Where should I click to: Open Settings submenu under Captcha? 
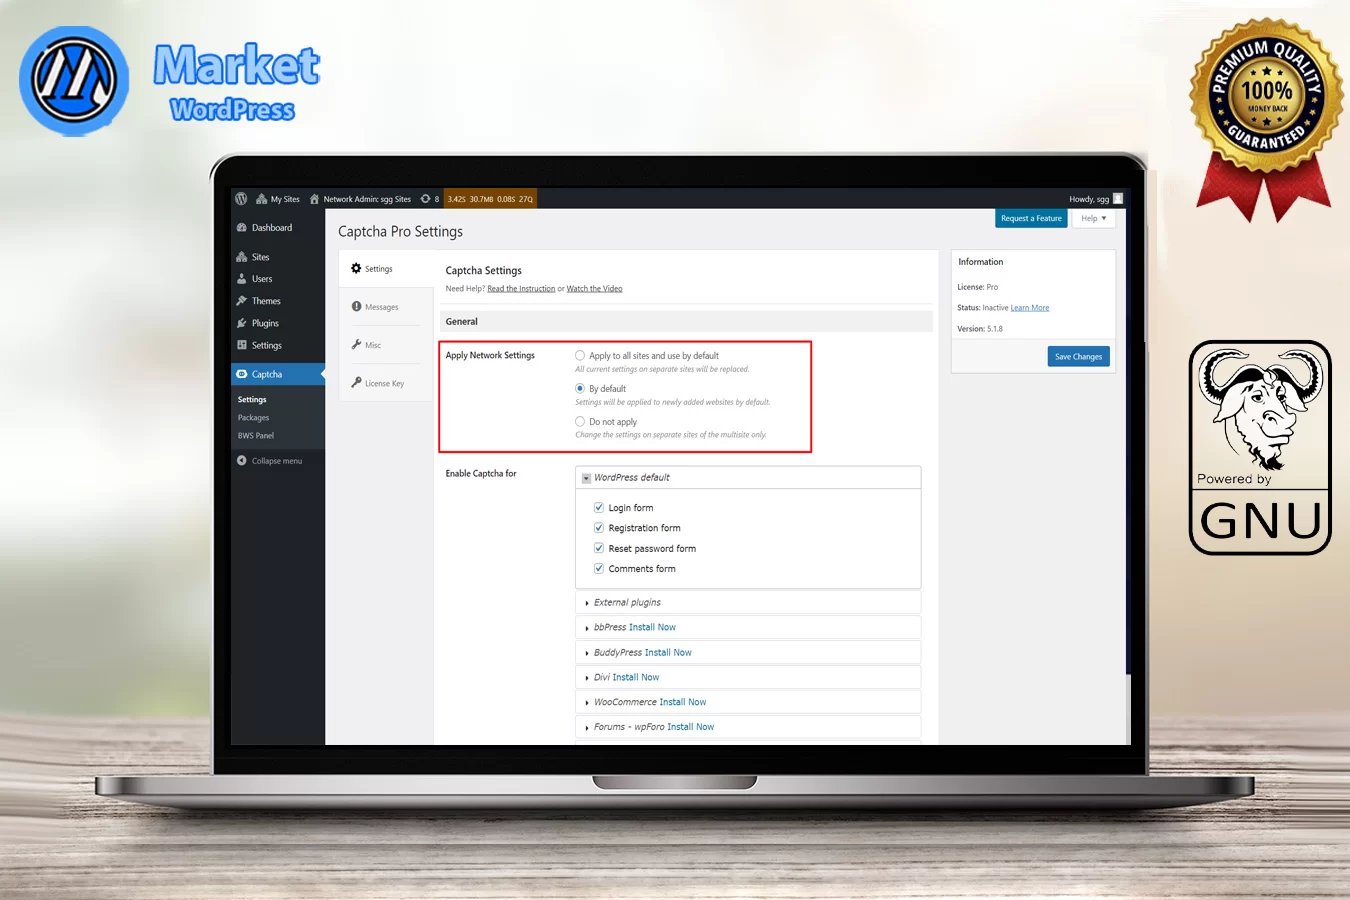tap(252, 400)
